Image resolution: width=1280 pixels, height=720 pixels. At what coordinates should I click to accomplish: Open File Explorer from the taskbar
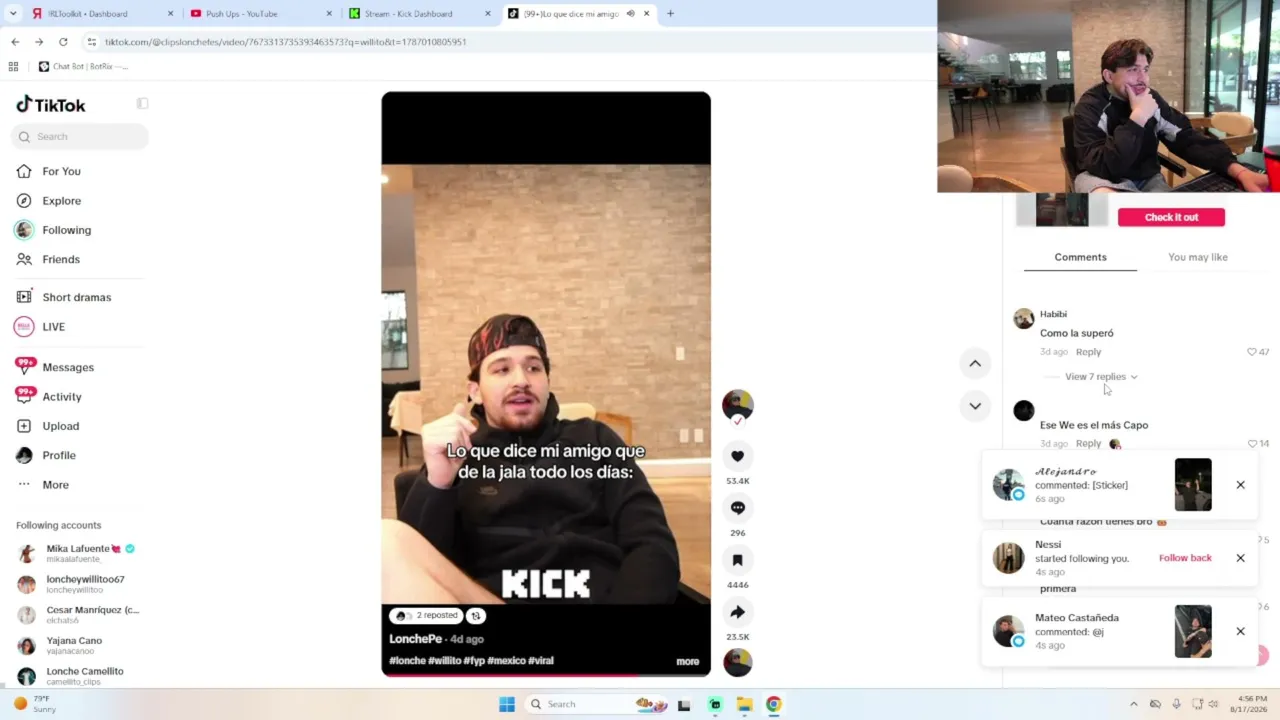point(744,704)
